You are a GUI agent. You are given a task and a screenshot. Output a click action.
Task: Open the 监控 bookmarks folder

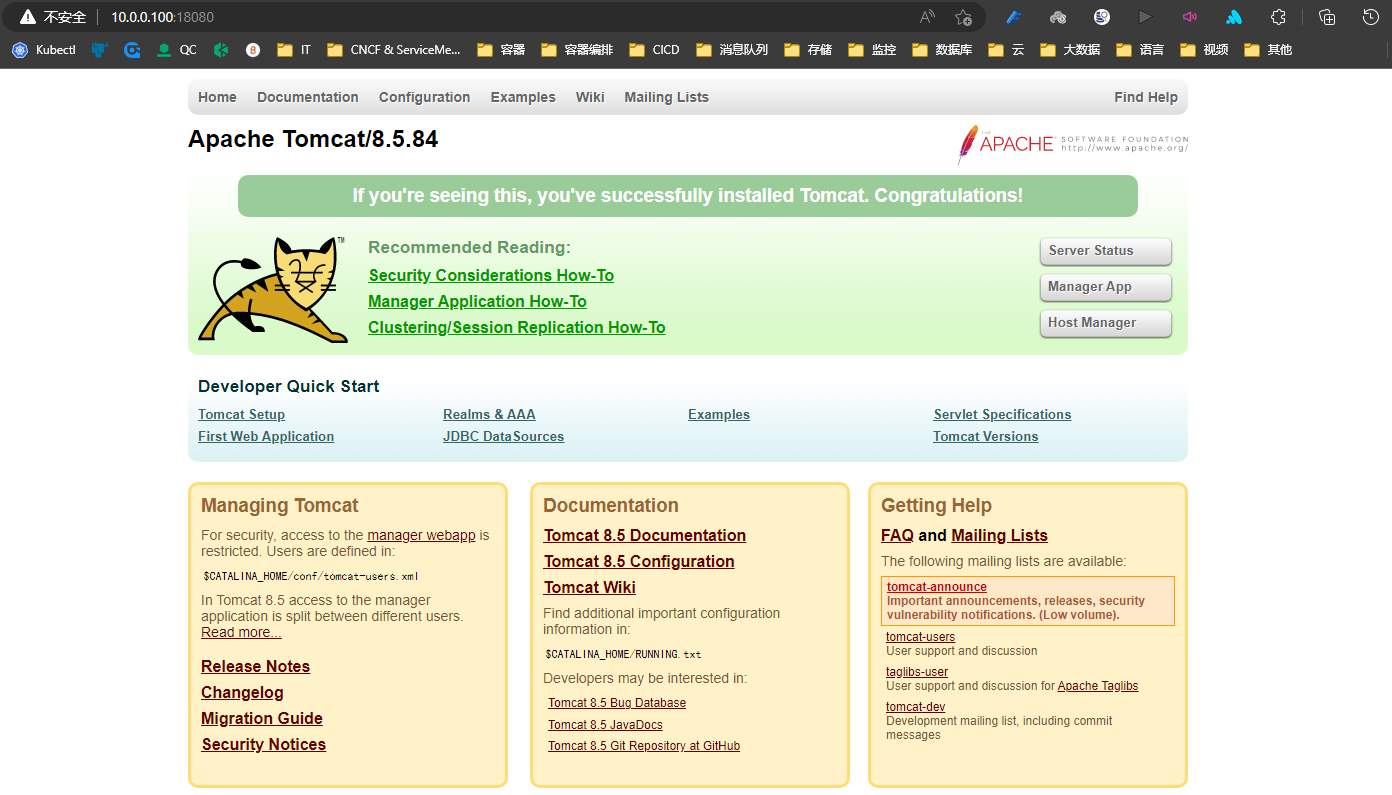pyautogui.click(x=872, y=49)
